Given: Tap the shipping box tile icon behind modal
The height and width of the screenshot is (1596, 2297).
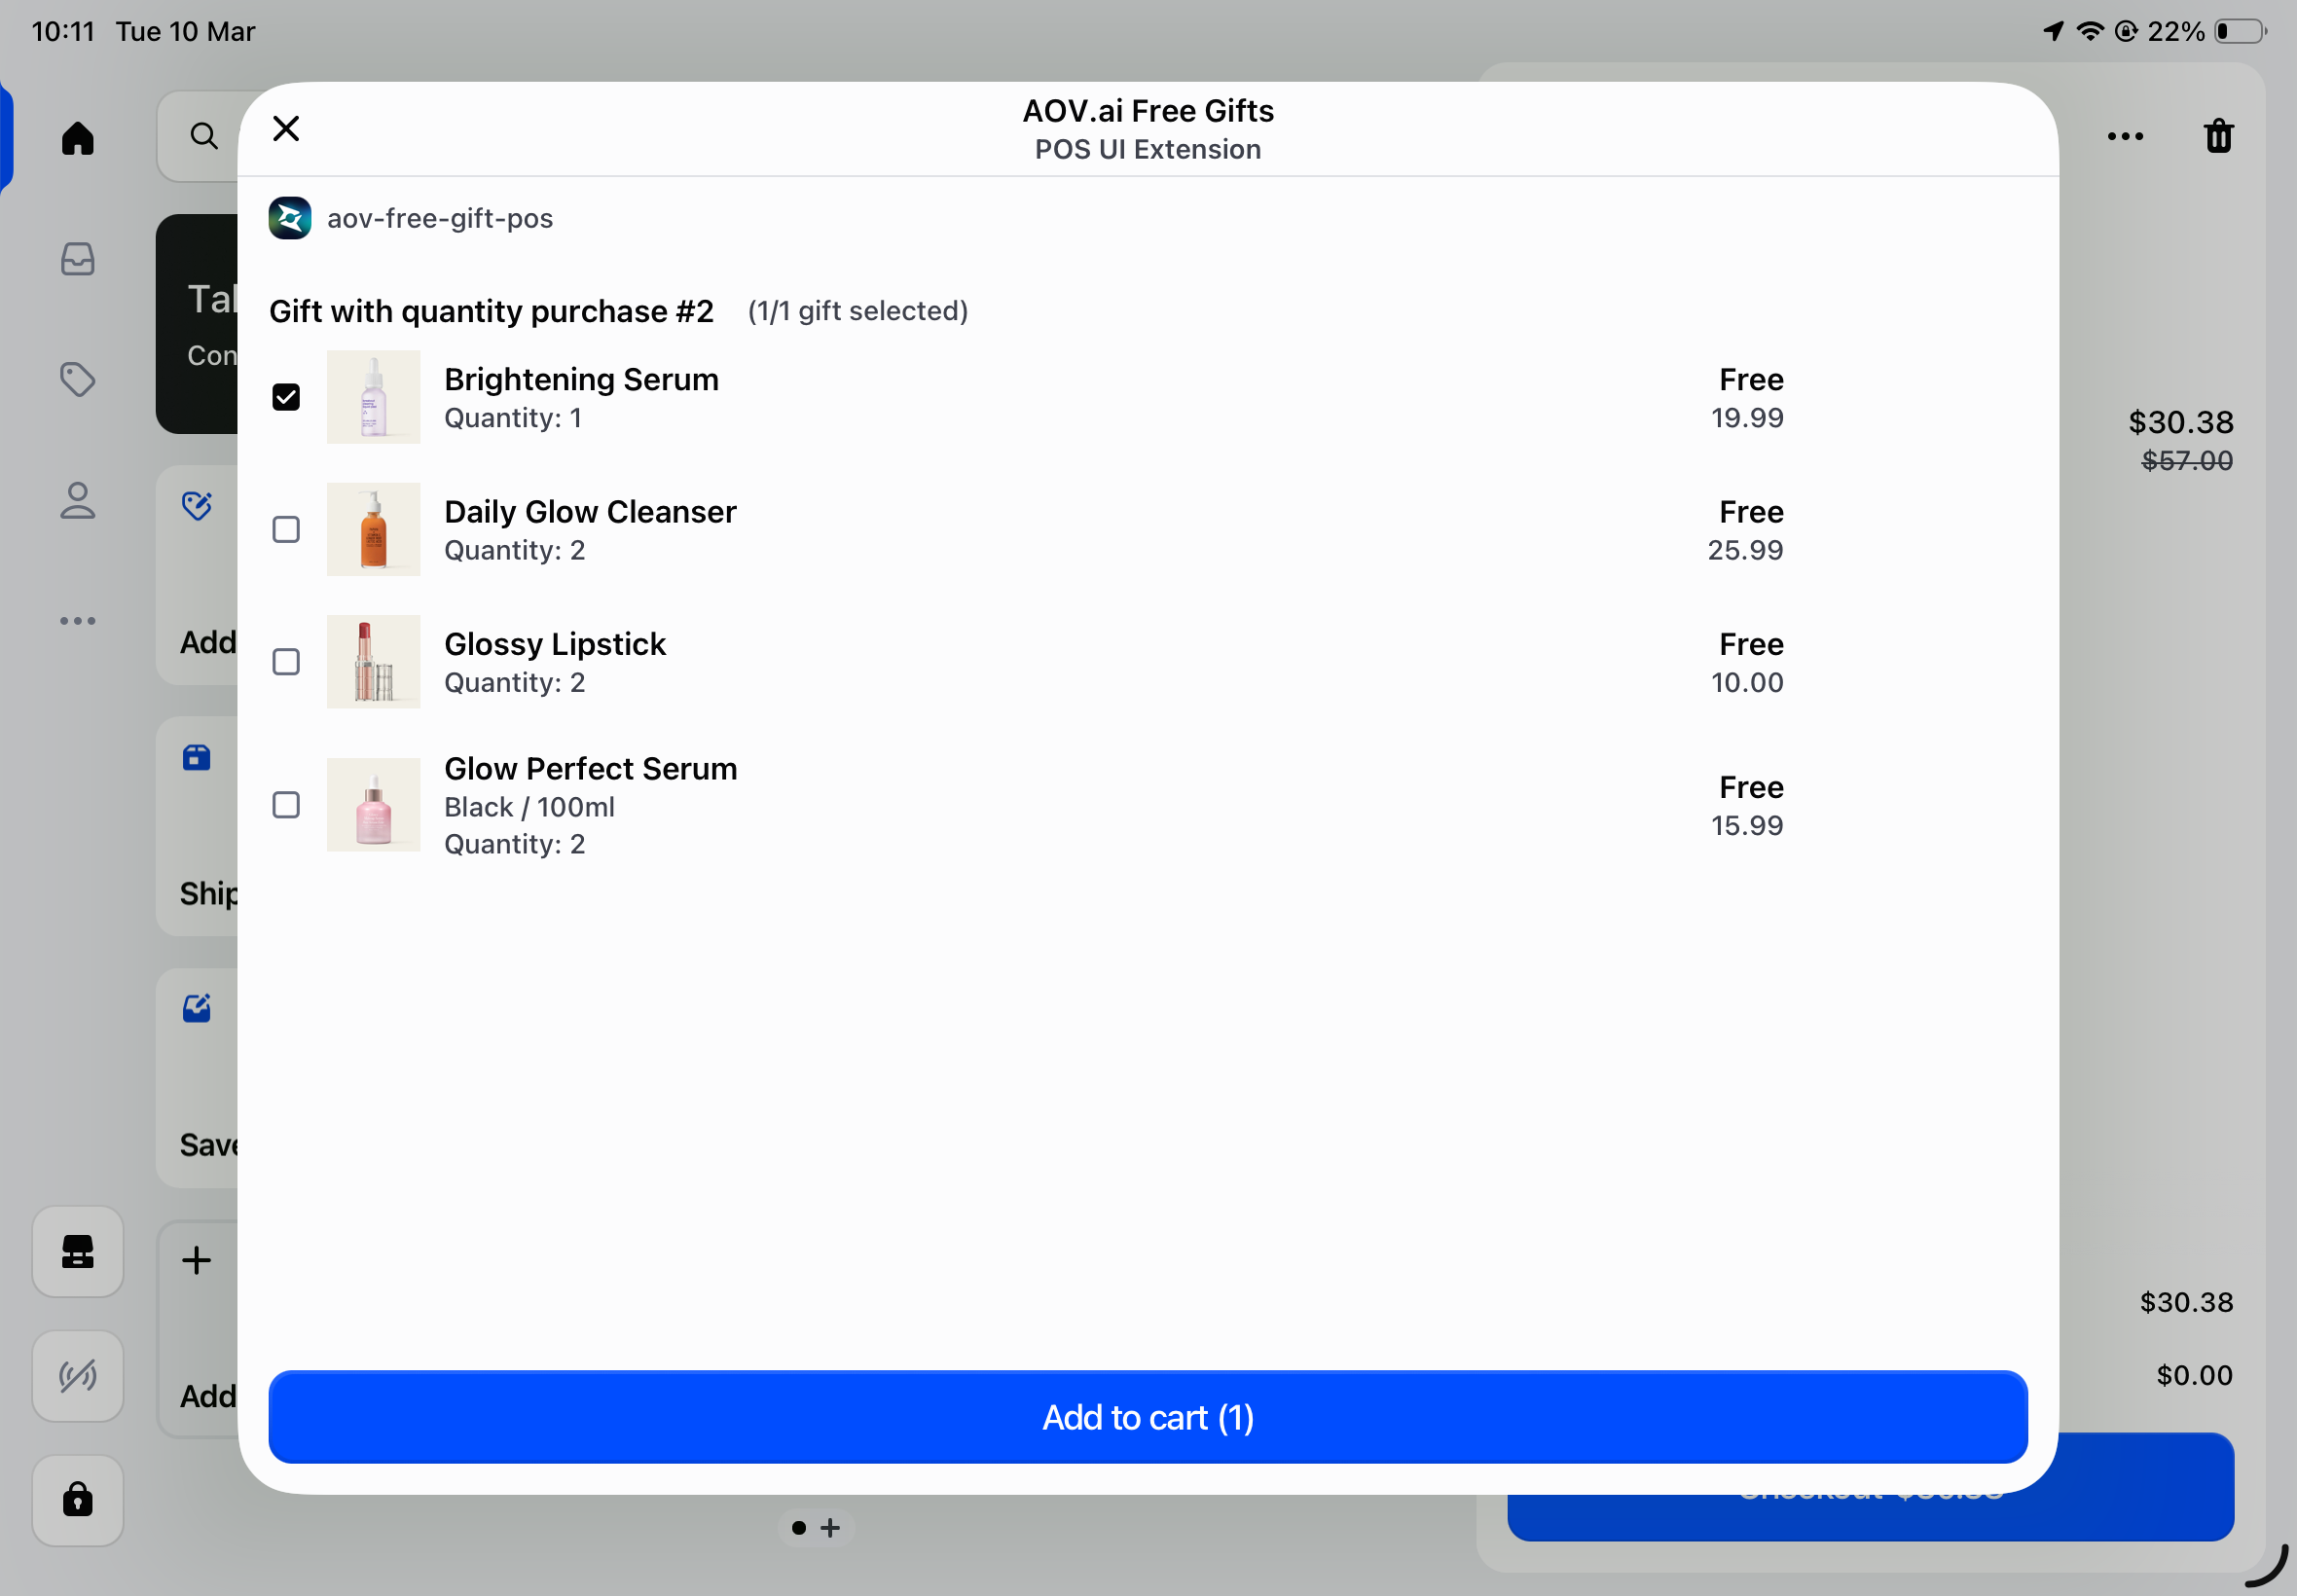Looking at the screenshot, I should [x=197, y=757].
